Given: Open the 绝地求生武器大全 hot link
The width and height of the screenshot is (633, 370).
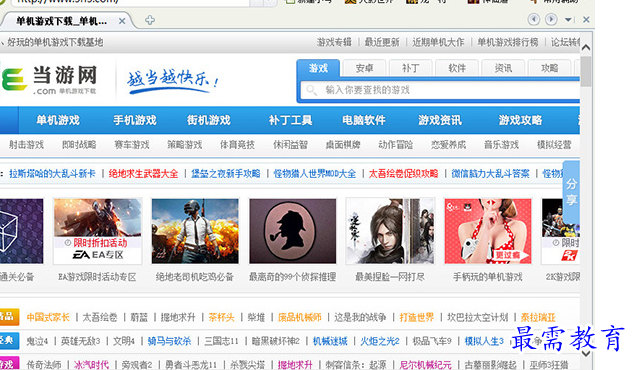Looking at the screenshot, I should click(x=143, y=174).
